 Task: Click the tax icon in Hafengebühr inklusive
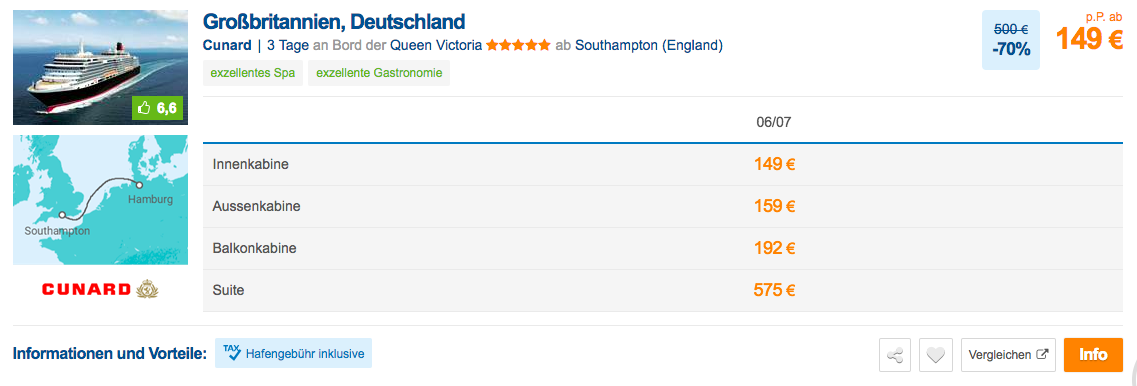(232, 352)
